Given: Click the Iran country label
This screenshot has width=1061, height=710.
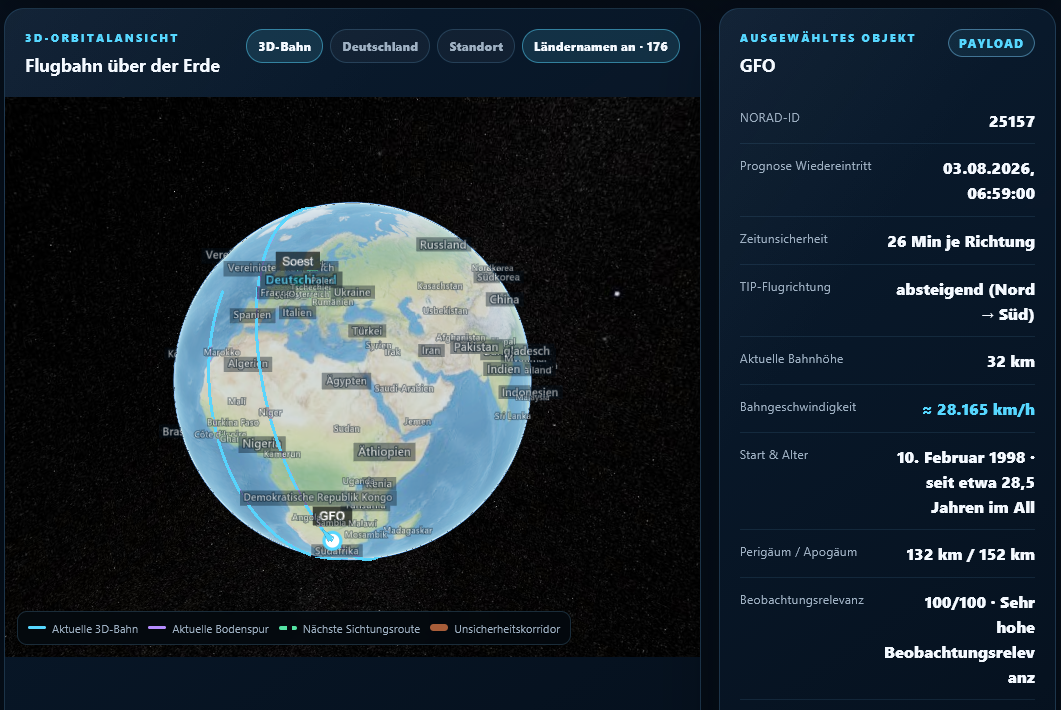Looking at the screenshot, I should [430, 350].
